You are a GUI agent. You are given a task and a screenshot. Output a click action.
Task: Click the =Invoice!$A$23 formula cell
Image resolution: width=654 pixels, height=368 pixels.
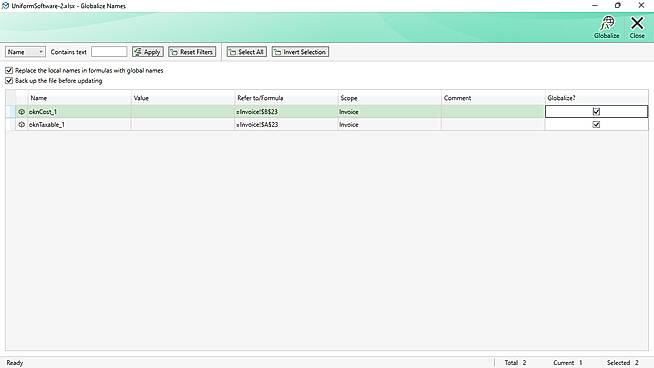(286, 124)
